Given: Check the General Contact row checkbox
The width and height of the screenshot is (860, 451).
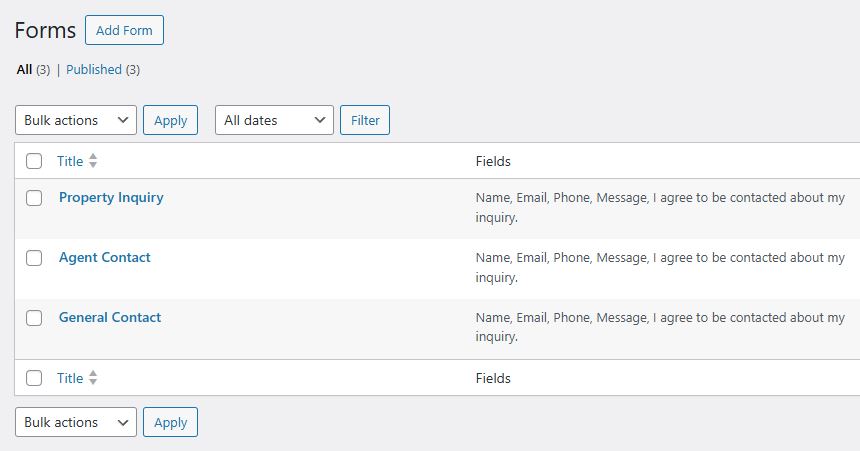Looking at the screenshot, I should coord(34,318).
